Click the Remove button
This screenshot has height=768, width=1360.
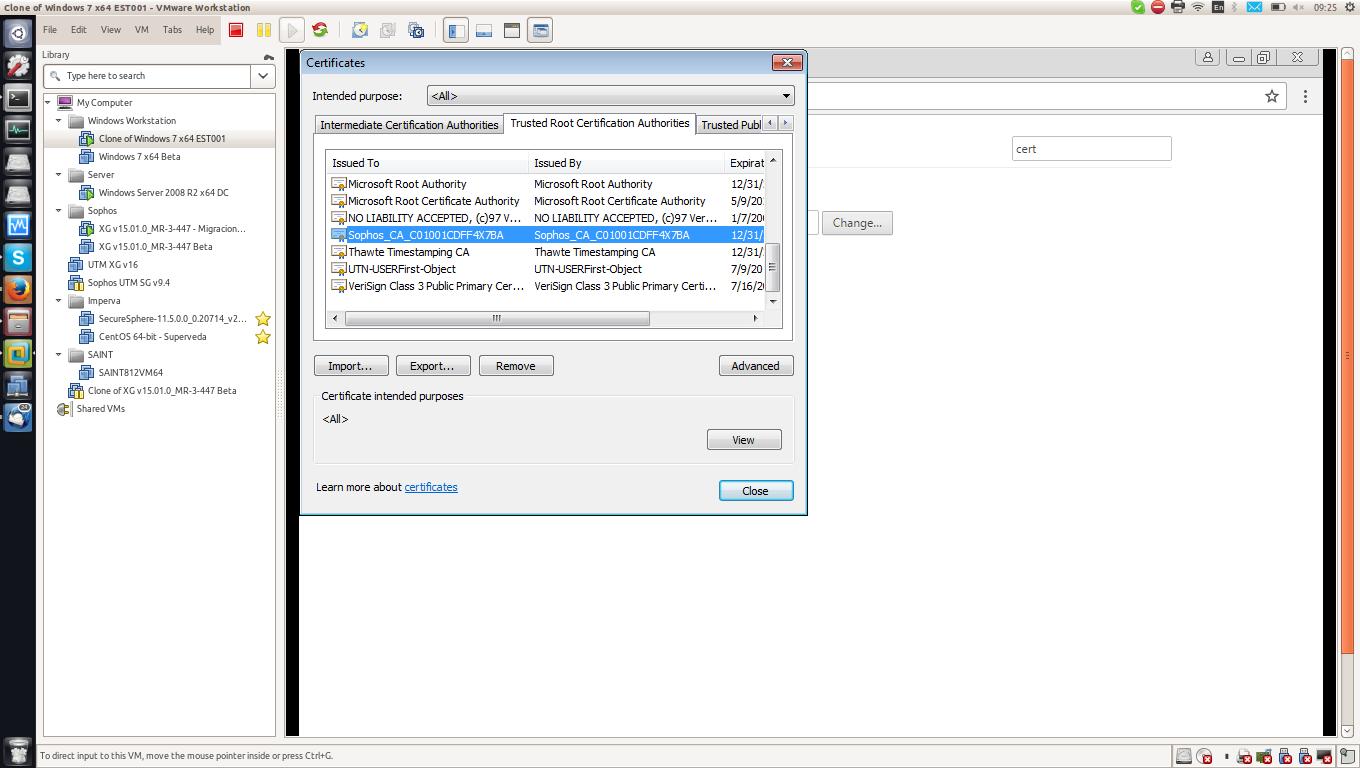point(516,366)
